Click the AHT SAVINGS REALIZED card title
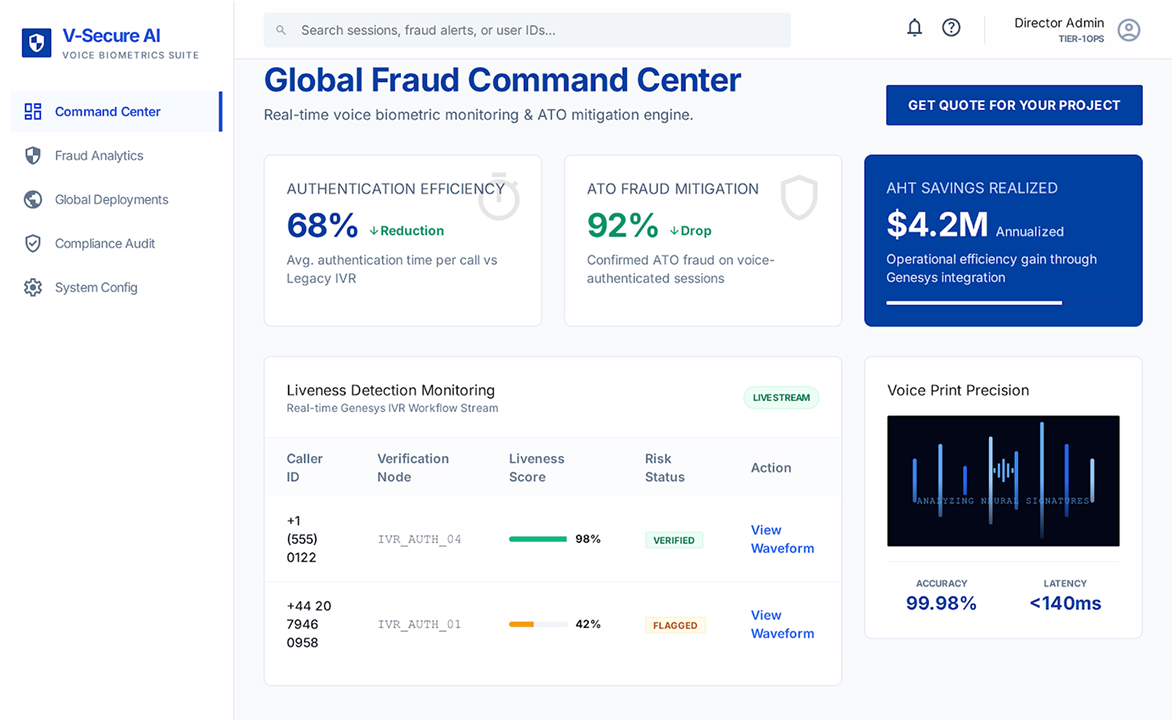The image size is (1172, 720). click(x=972, y=188)
